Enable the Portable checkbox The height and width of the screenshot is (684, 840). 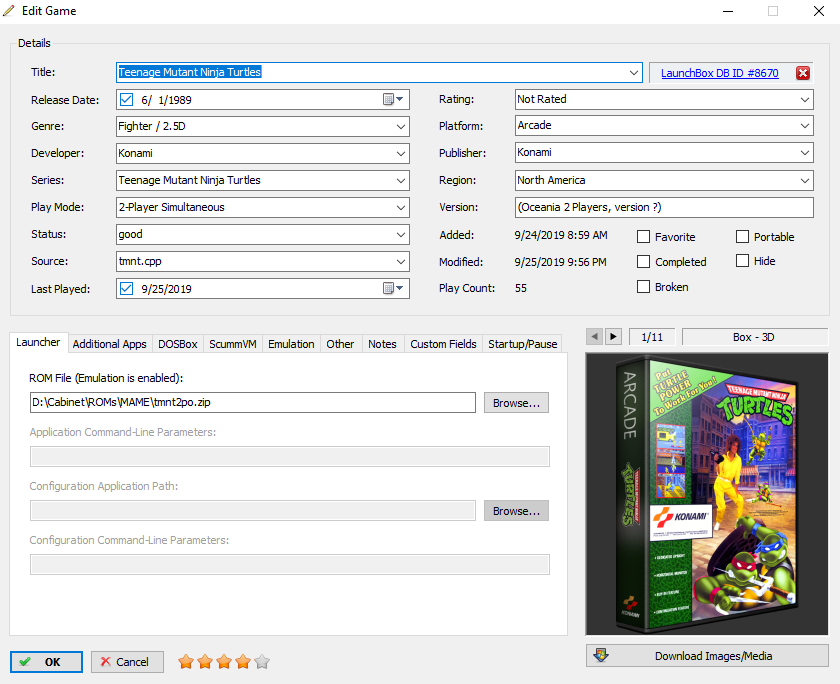tap(742, 237)
